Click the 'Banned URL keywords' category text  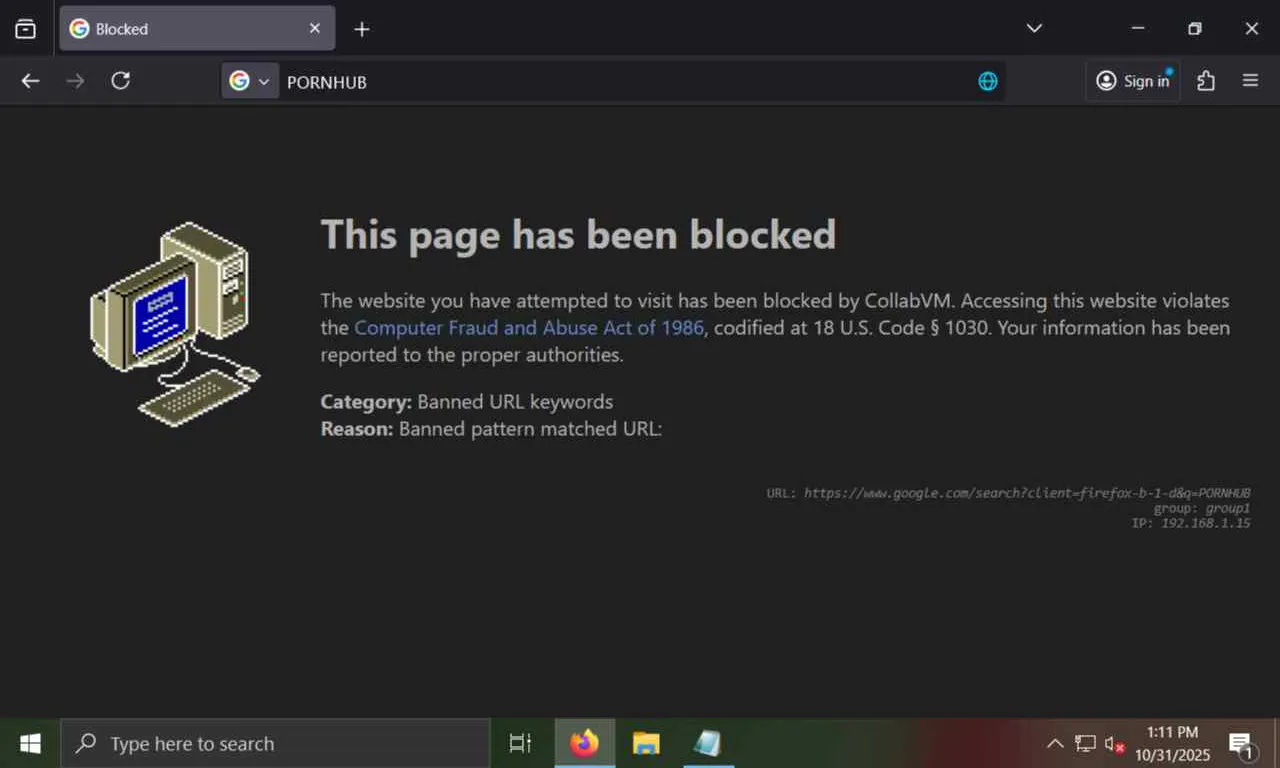click(x=515, y=402)
